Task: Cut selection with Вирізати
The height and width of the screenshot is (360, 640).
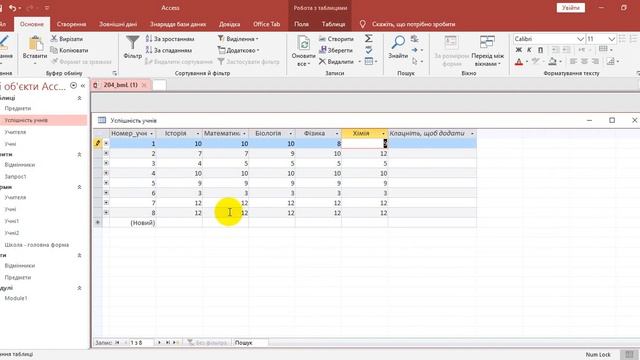Action: click(67, 39)
